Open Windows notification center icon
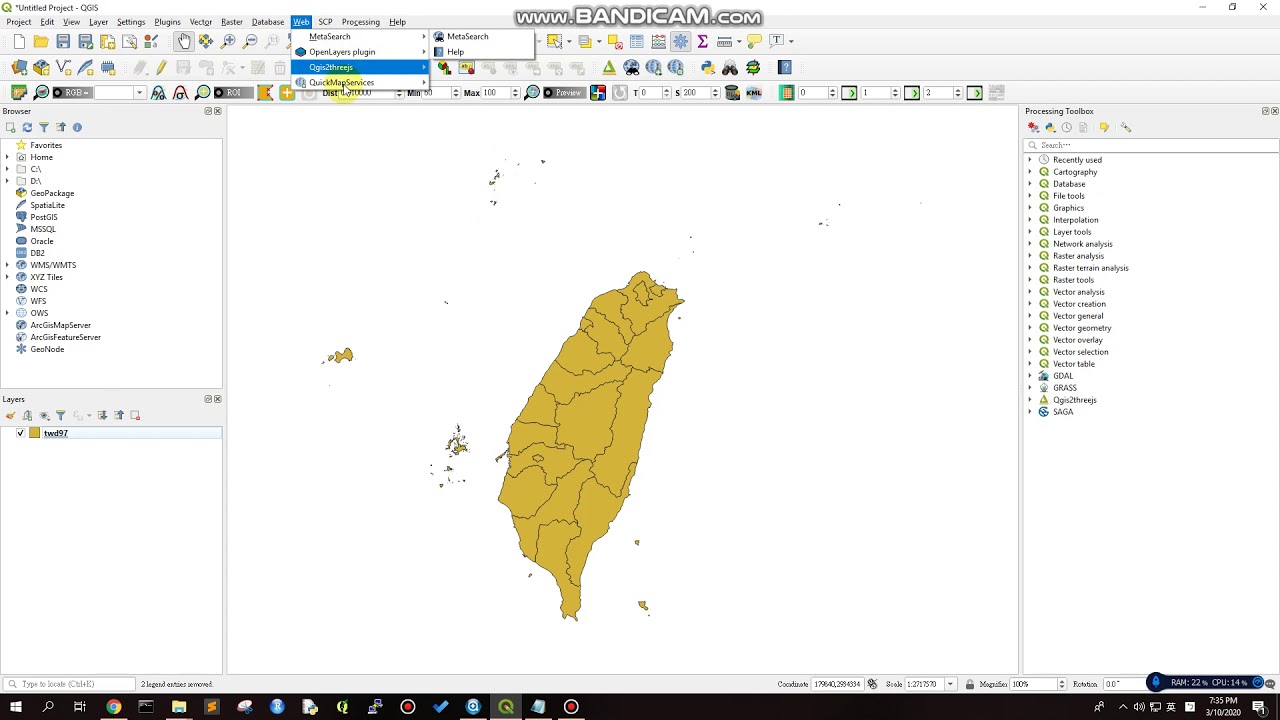This screenshot has height=720, width=1280. 1259,707
